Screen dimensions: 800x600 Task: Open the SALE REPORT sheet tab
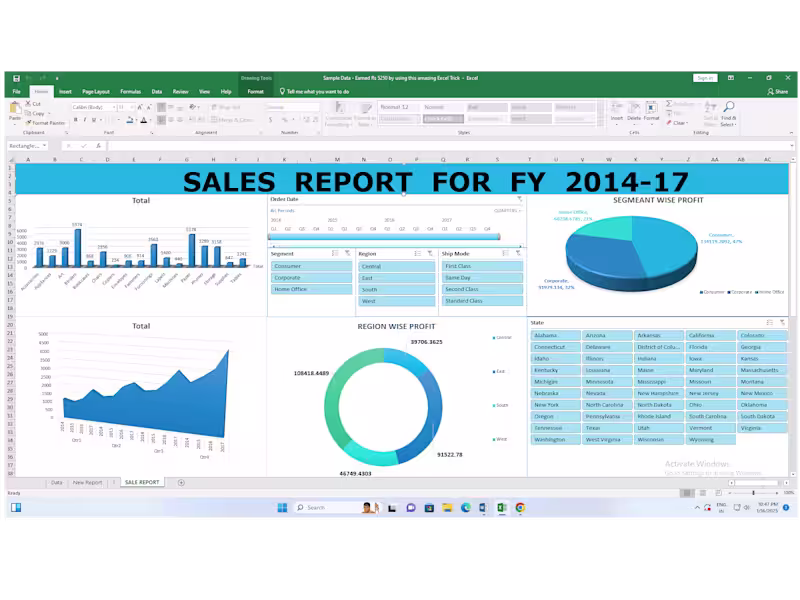140,481
